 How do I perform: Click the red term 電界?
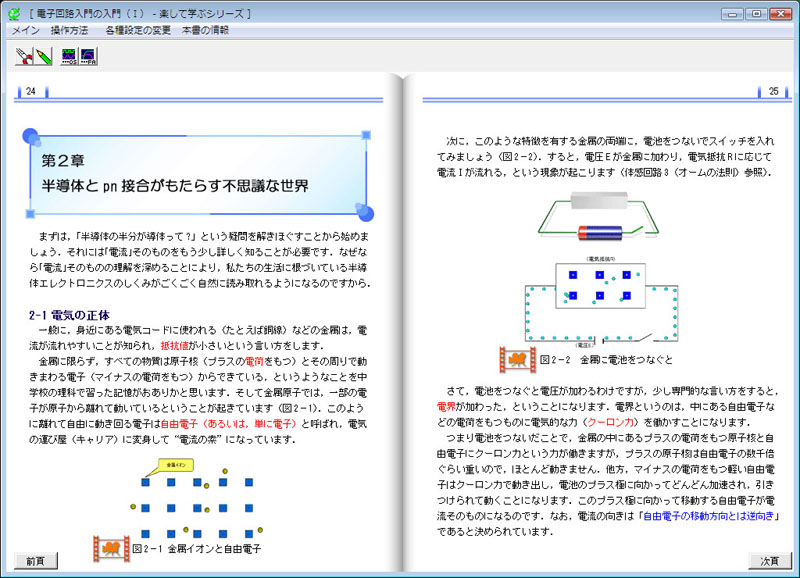[x=446, y=407]
